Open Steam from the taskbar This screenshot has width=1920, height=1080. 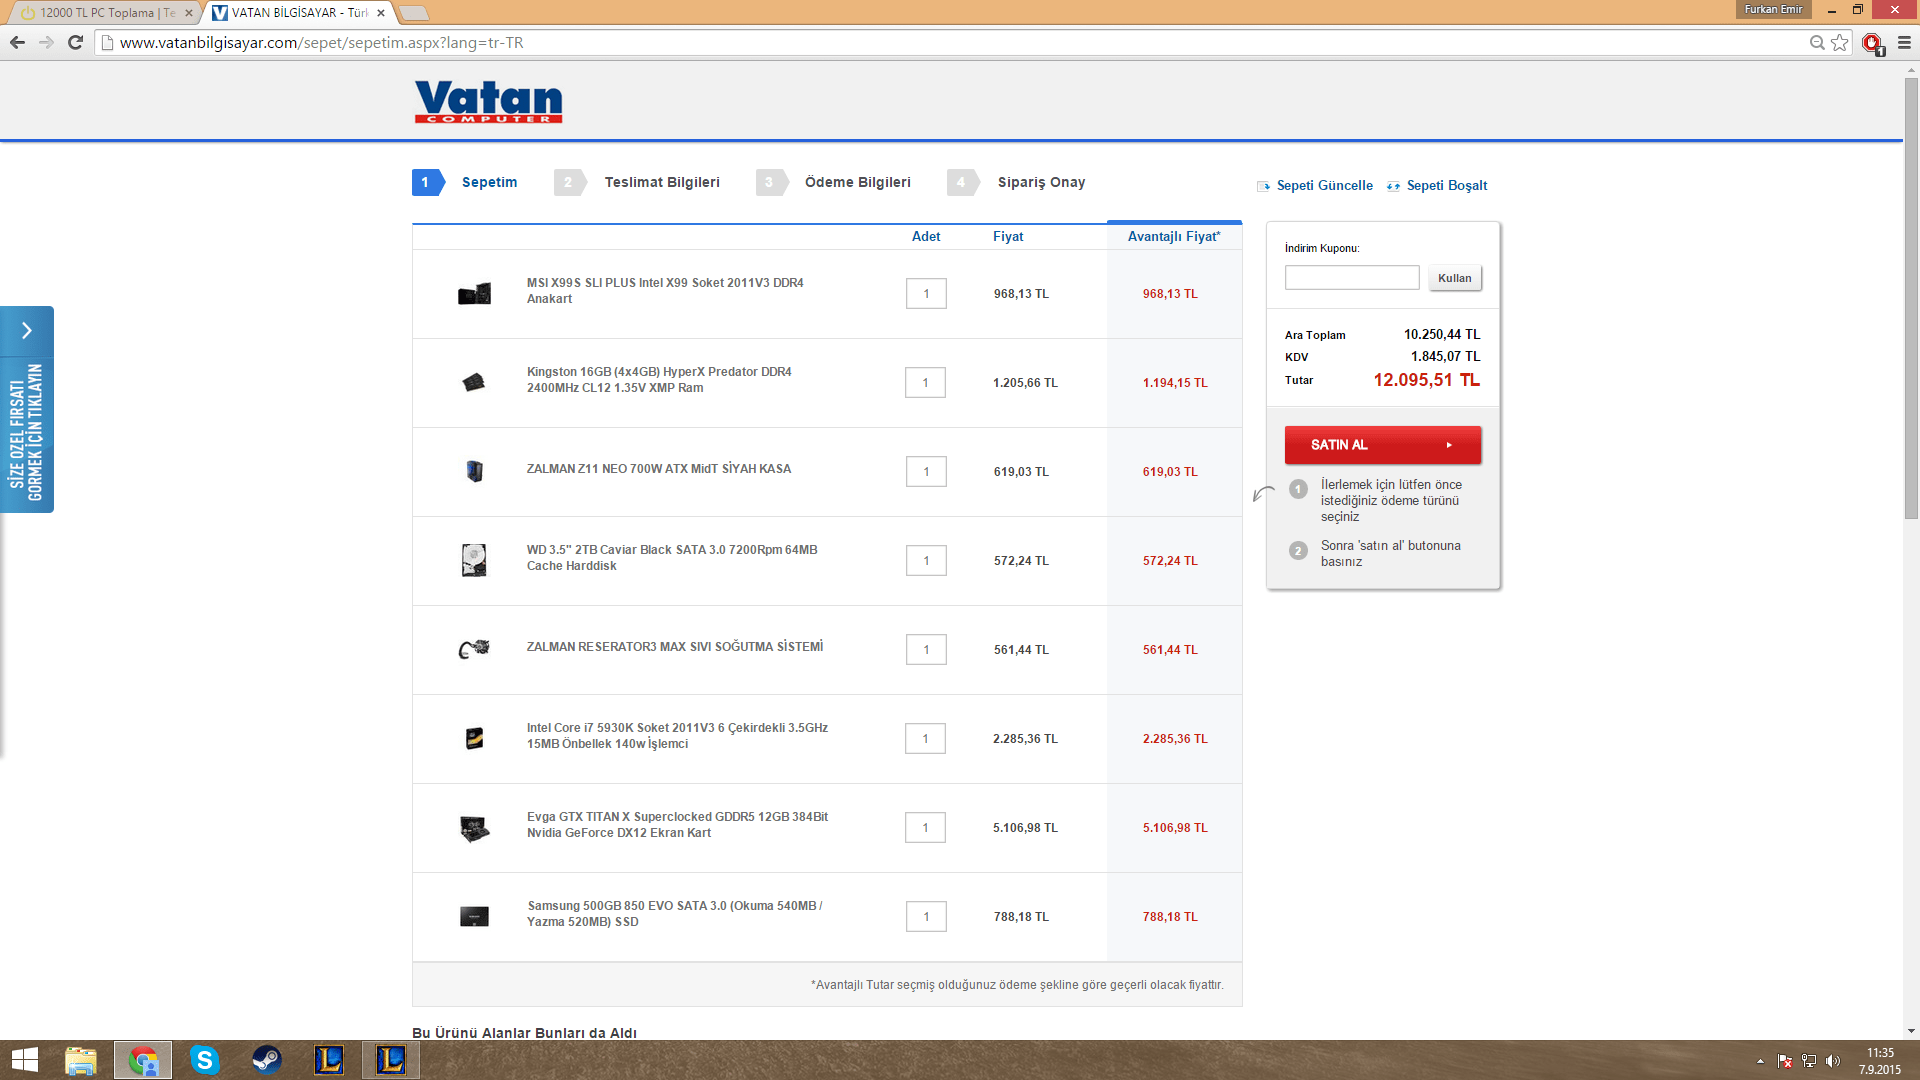266,1059
